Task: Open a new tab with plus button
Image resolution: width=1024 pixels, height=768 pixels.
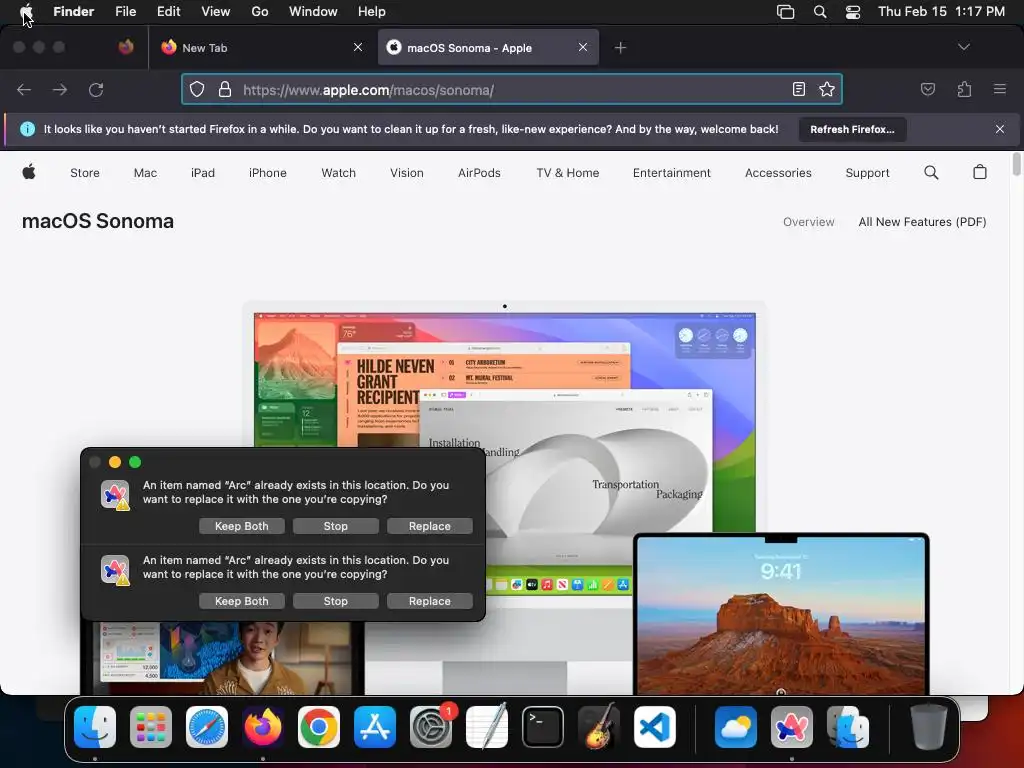Action: (620, 48)
